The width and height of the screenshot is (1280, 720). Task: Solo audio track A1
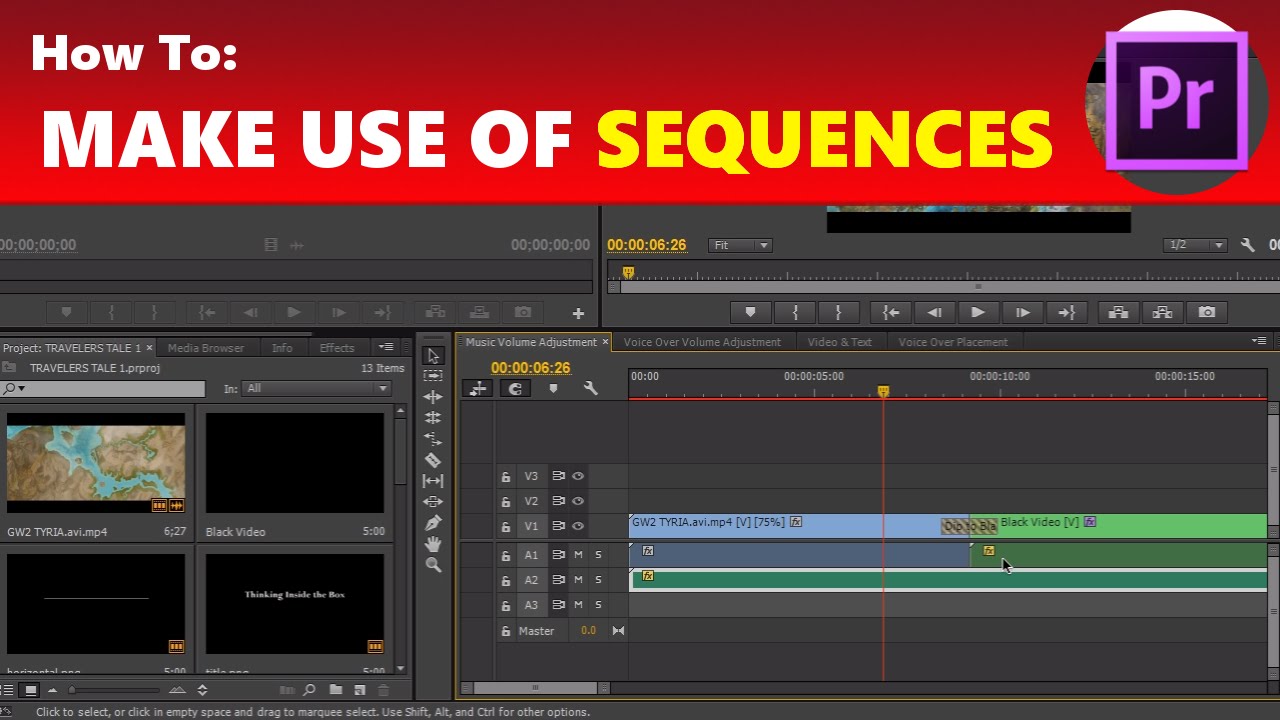click(599, 555)
